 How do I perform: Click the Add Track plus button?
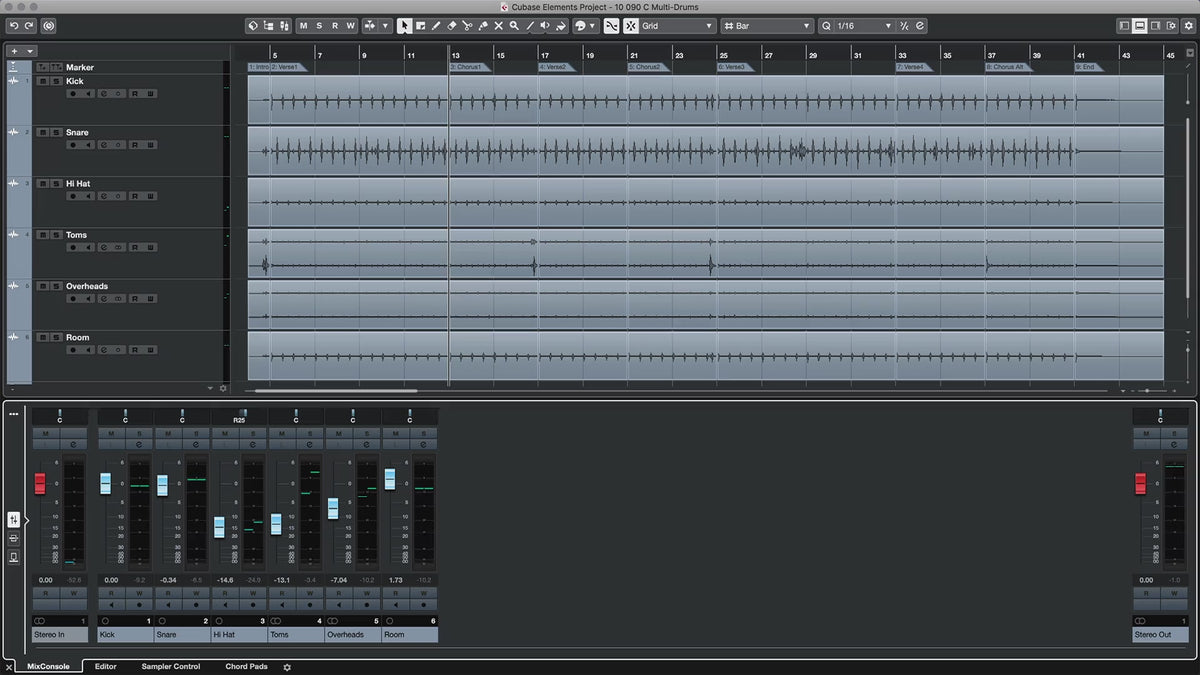point(14,51)
